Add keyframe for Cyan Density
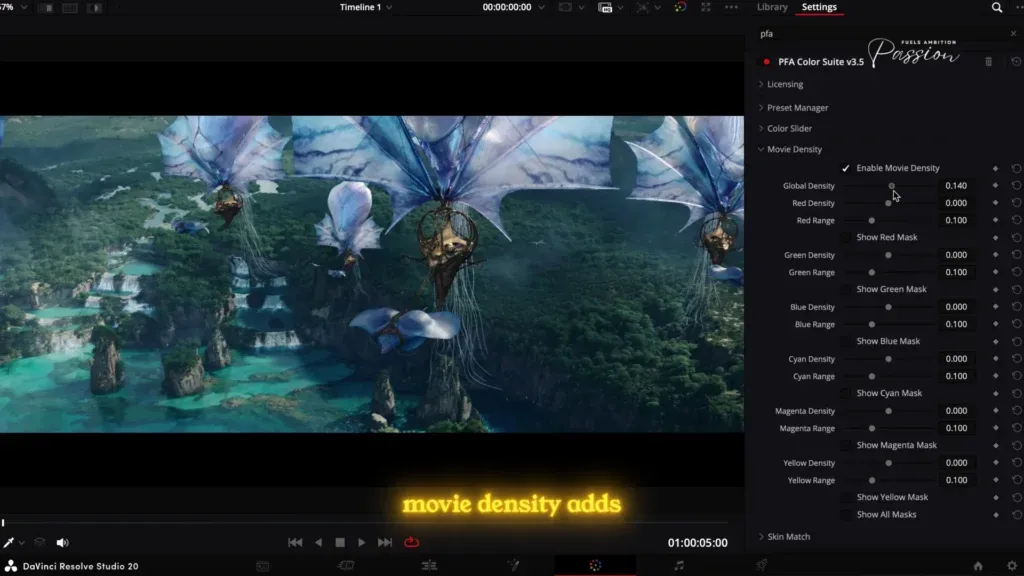 [x=995, y=359]
